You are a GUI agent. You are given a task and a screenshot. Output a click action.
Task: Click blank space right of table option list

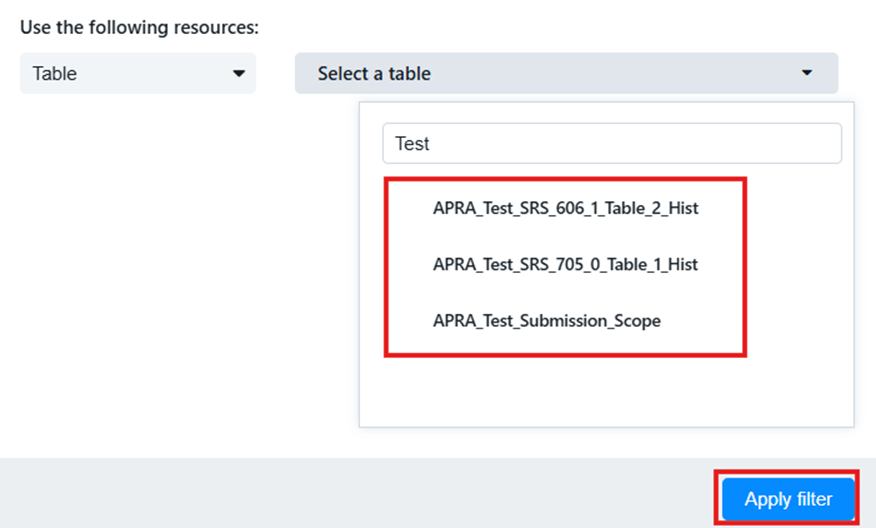pyautogui.click(x=800, y=265)
